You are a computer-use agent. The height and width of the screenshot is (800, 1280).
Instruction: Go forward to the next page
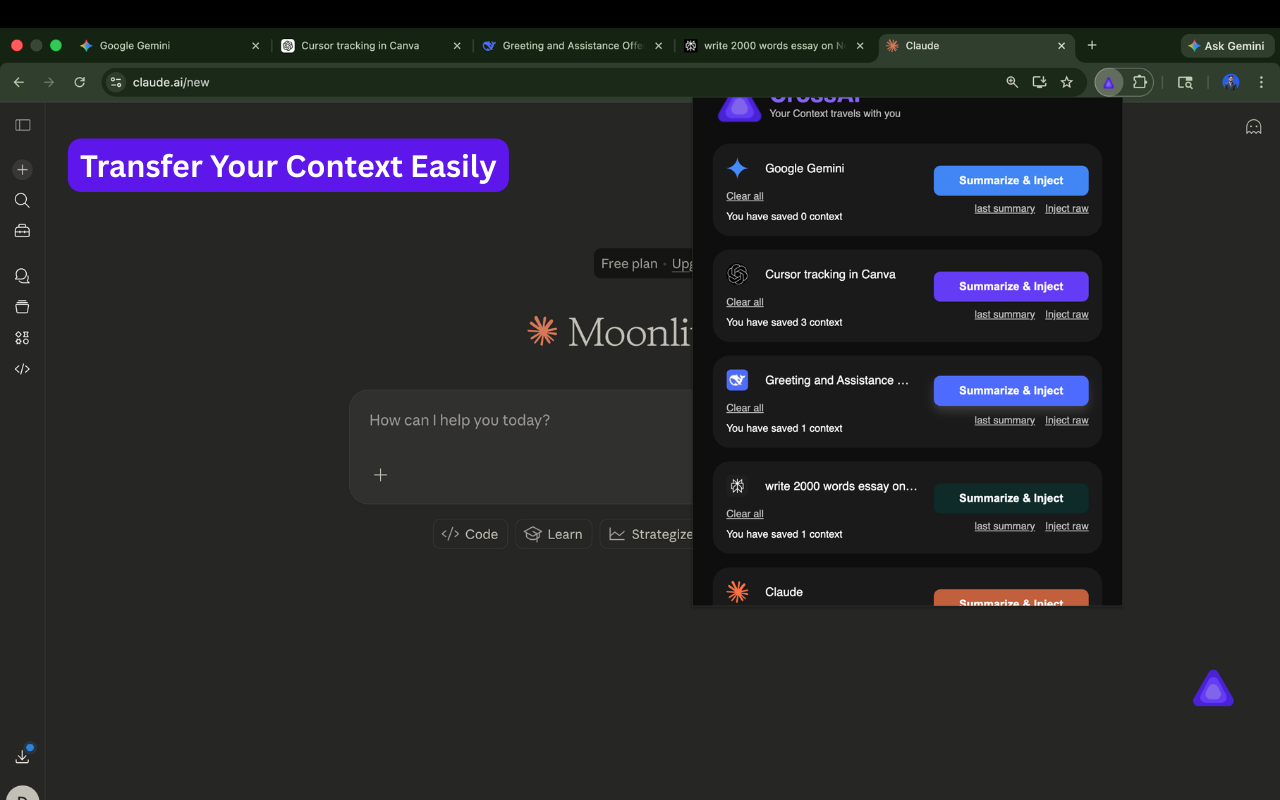(49, 83)
